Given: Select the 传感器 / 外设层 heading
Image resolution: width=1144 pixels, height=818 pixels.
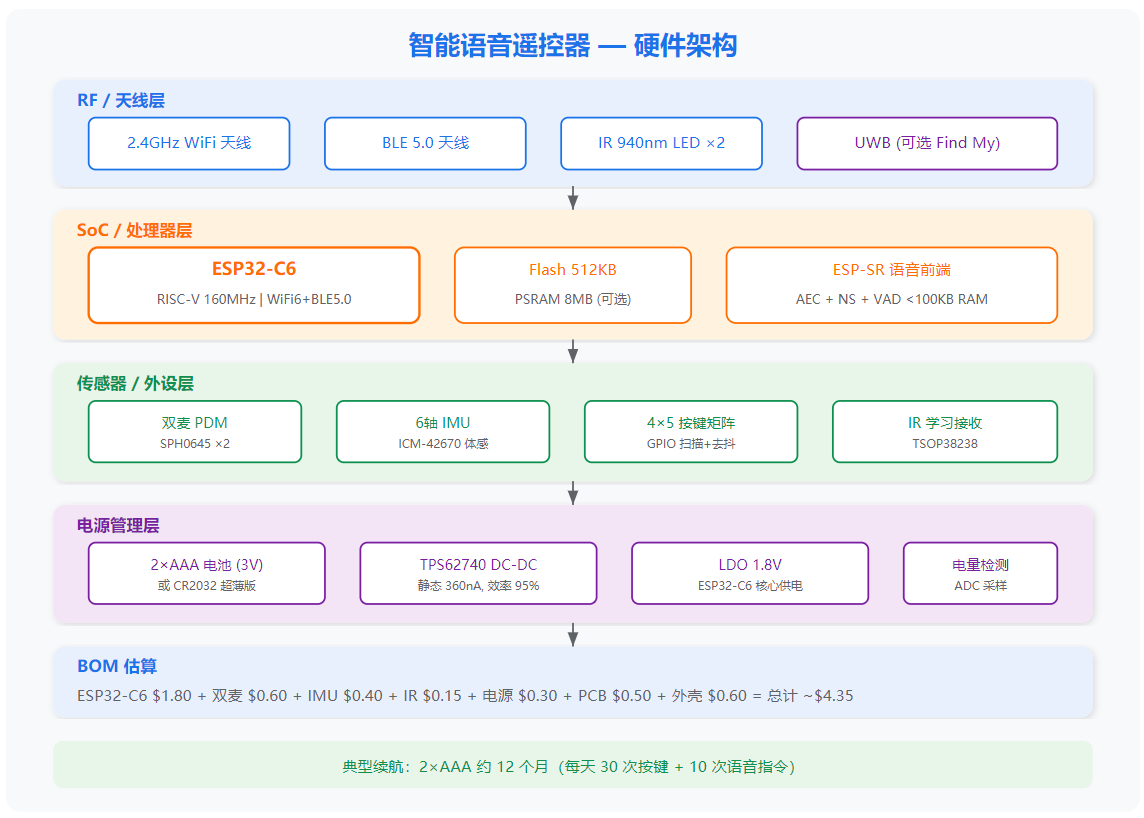Looking at the screenshot, I should pos(135,383).
